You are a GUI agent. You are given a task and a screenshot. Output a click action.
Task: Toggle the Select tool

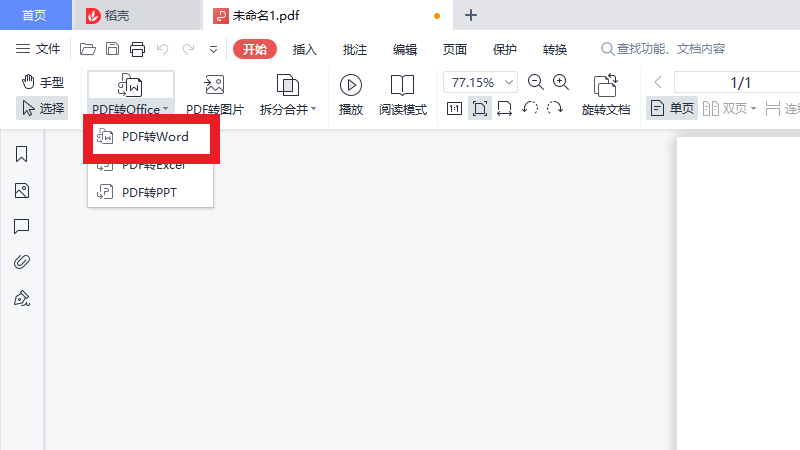pyautogui.click(x=41, y=108)
